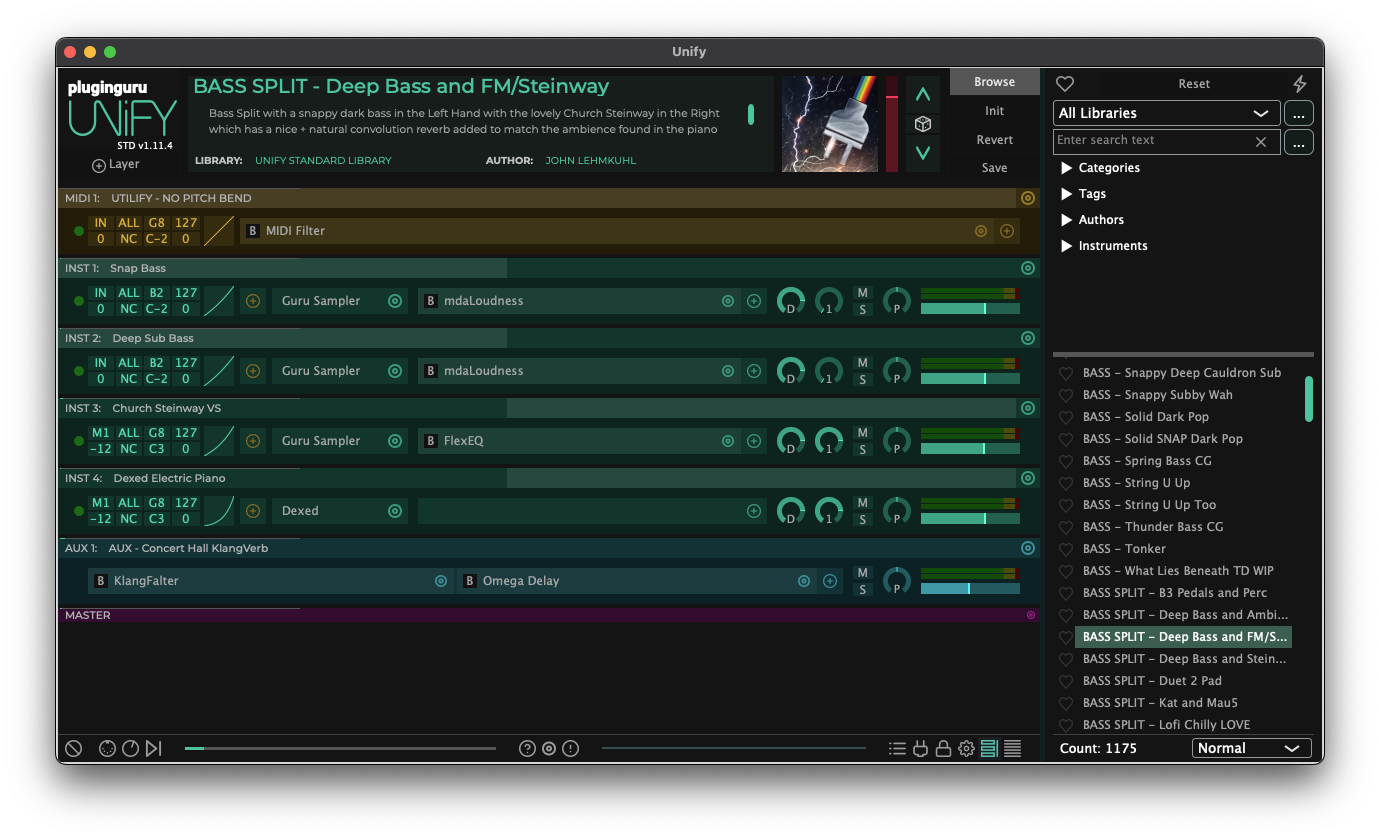Open the list view icon in bottom bar
Image resolution: width=1380 pixels, height=838 pixels.
897,748
